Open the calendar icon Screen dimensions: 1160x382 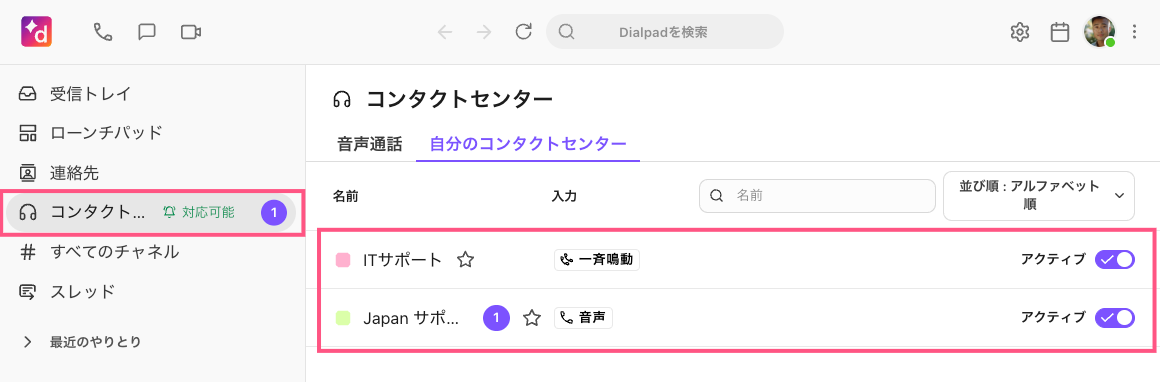coord(1060,32)
